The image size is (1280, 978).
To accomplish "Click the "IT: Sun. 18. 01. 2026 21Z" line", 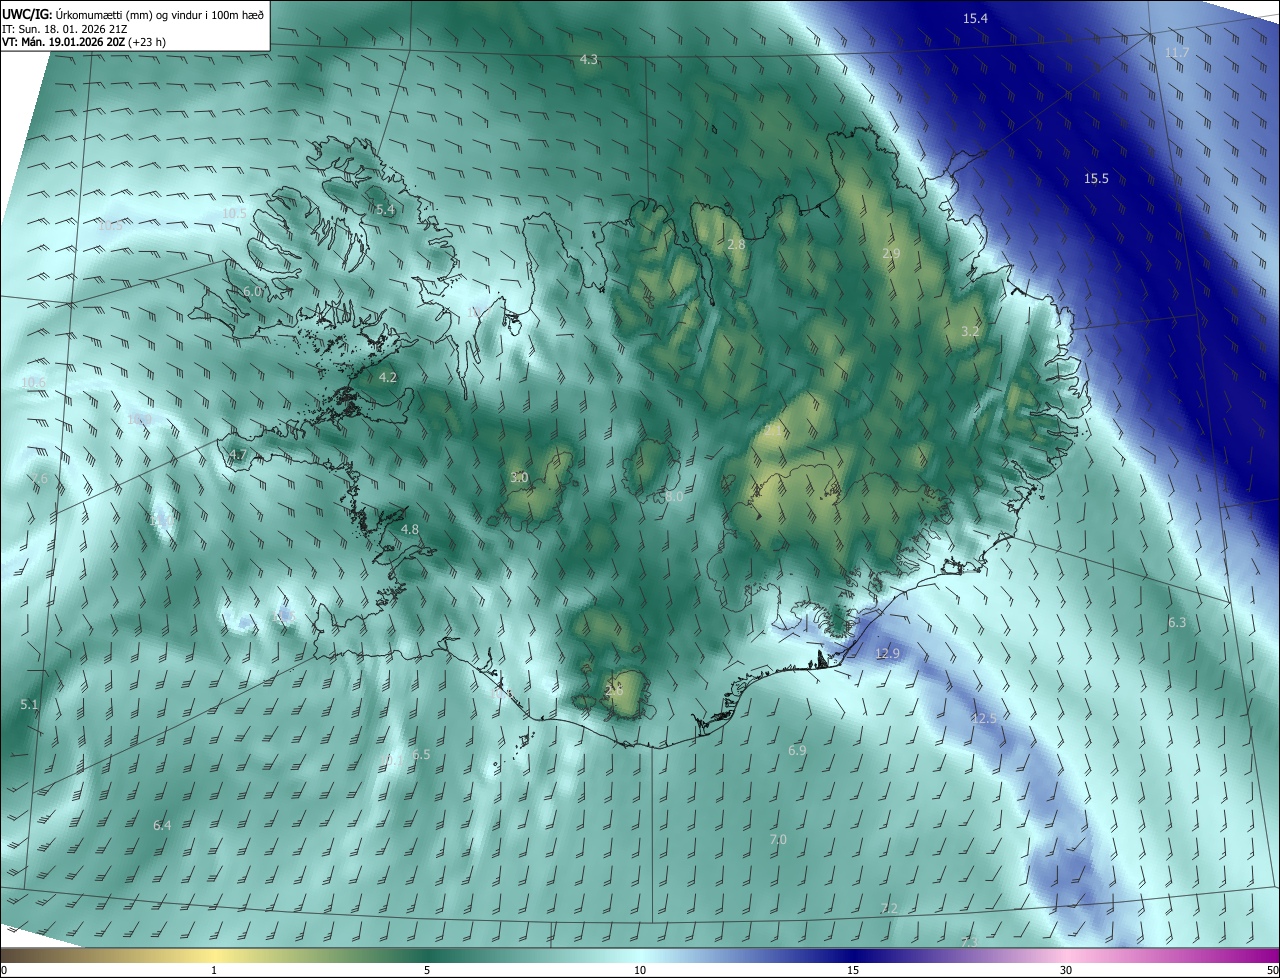I will (x=64, y=28).
